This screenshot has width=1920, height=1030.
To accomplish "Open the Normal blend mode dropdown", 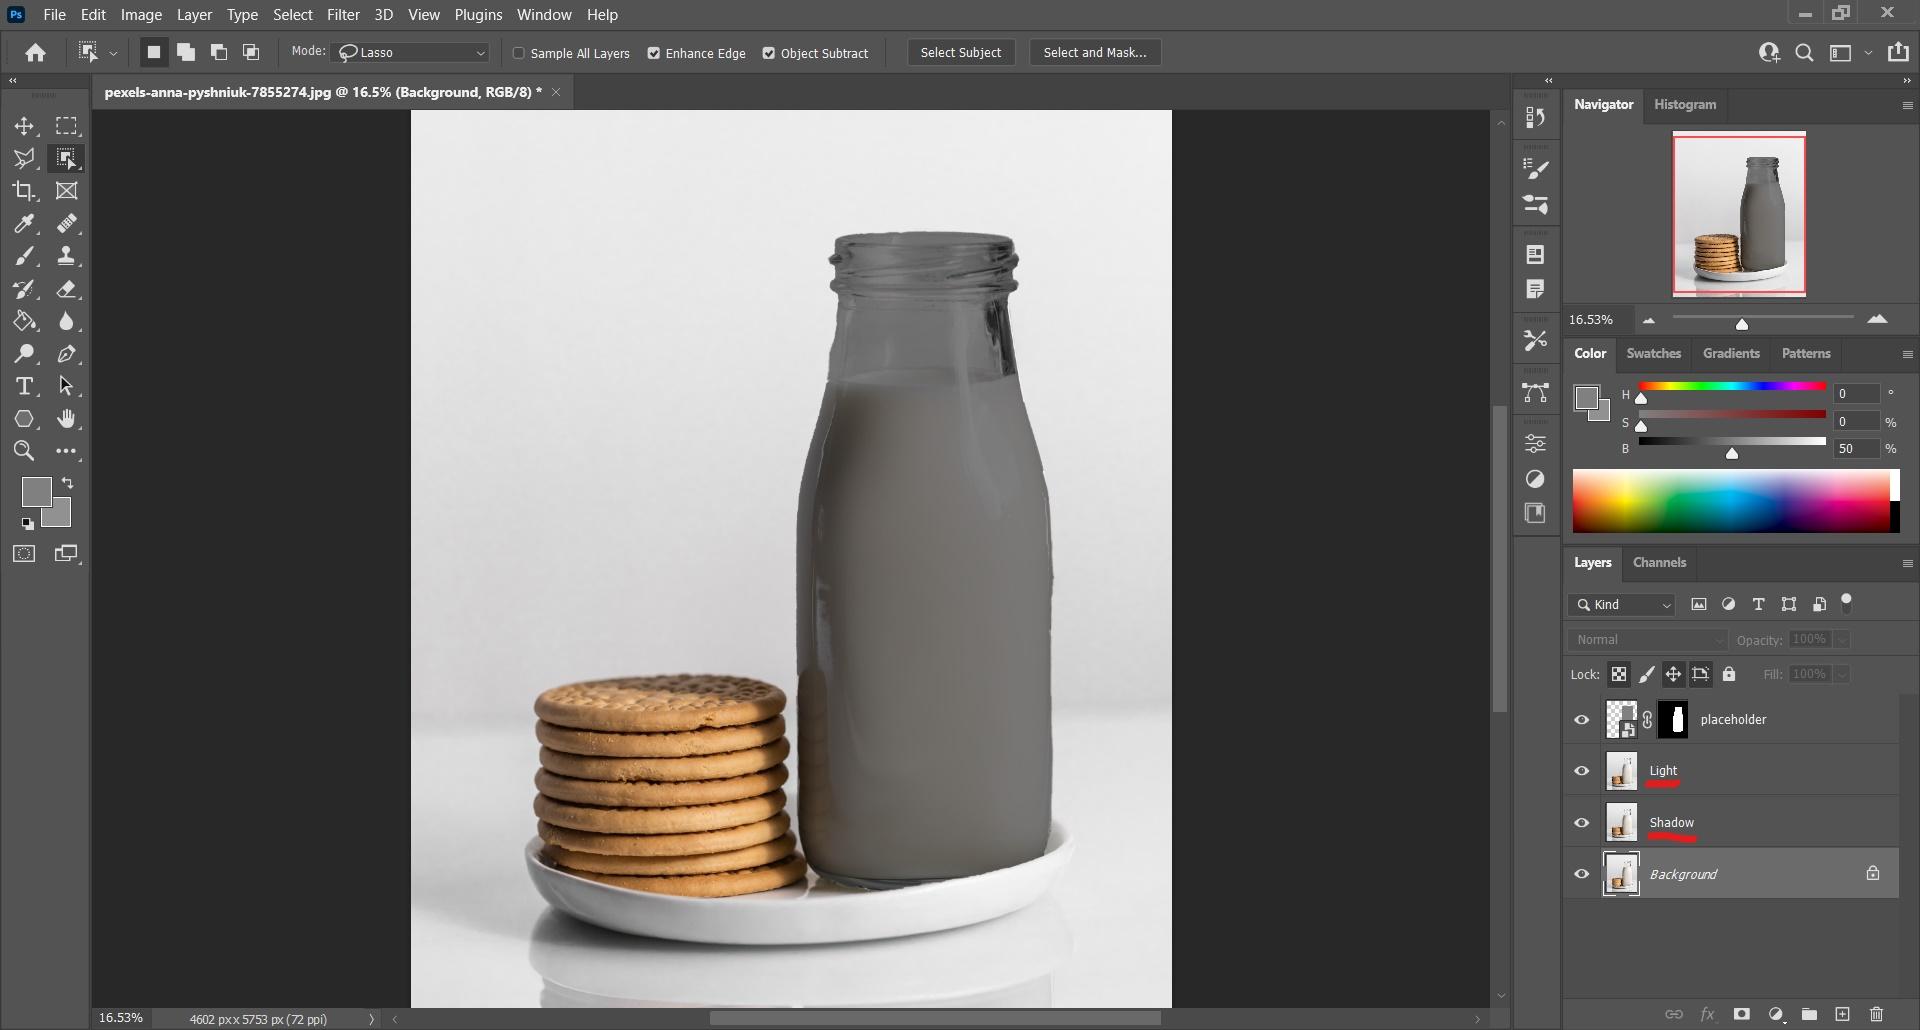I will pos(1647,640).
